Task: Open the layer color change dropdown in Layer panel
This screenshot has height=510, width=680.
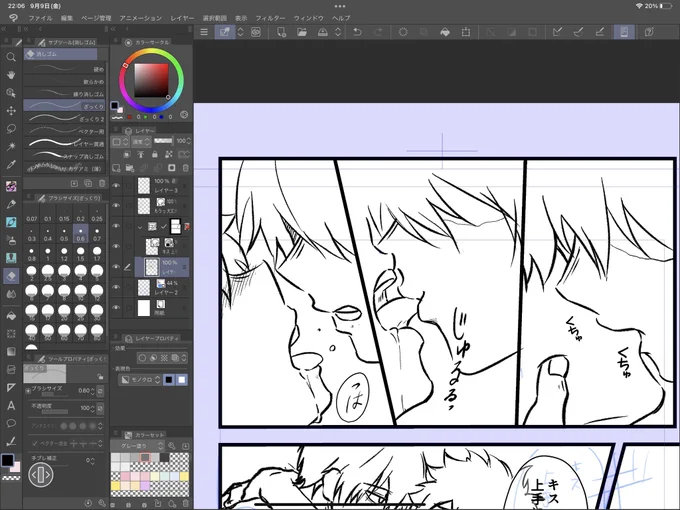Action: 120,141
